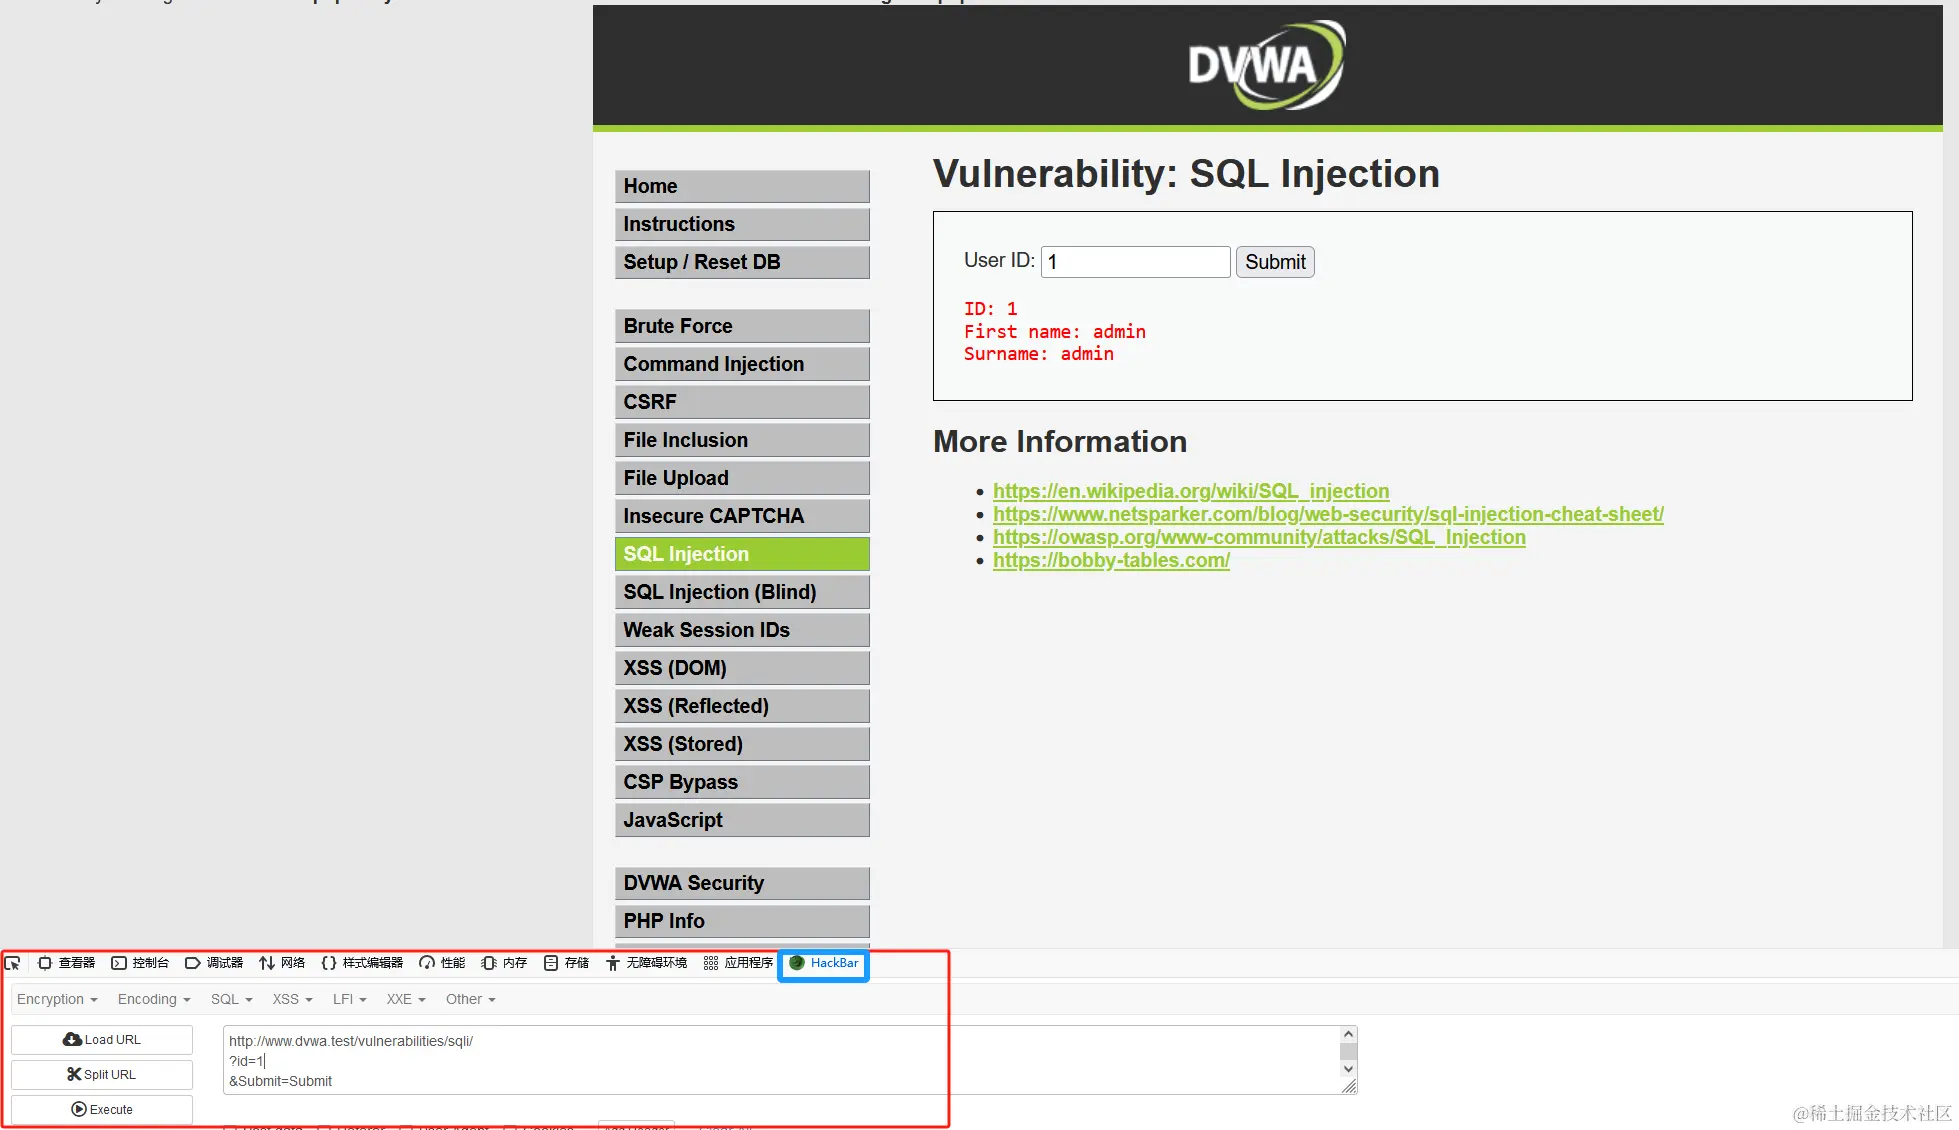The image size is (1959, 1130).
Task: Click the User ID input field
Action: [x=1135, y=262]
